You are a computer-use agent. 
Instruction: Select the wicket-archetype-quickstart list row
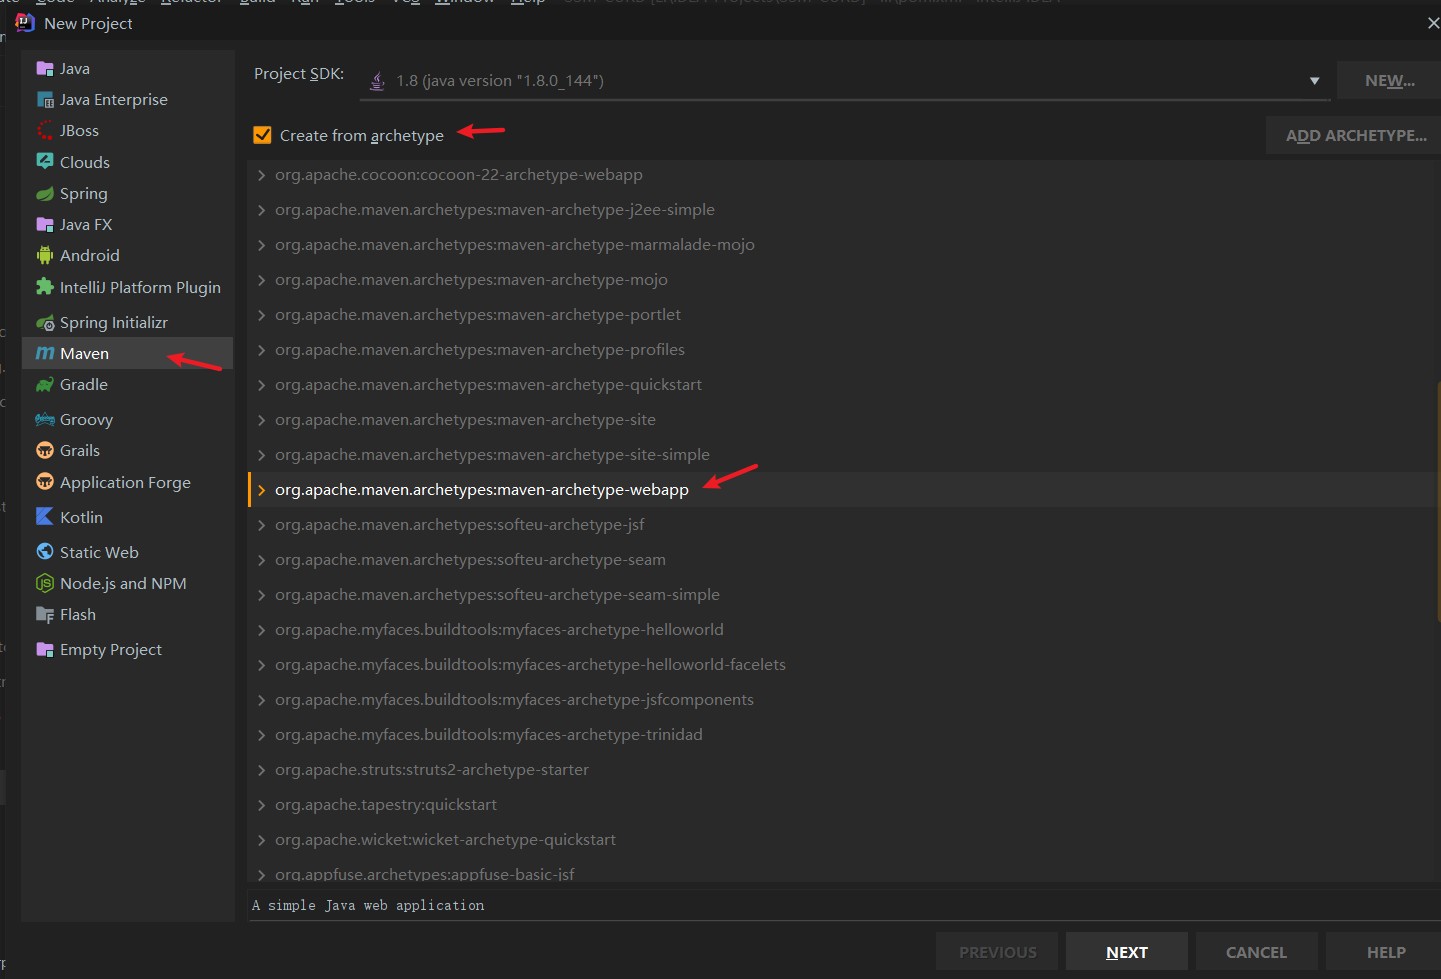pos(445,840)
